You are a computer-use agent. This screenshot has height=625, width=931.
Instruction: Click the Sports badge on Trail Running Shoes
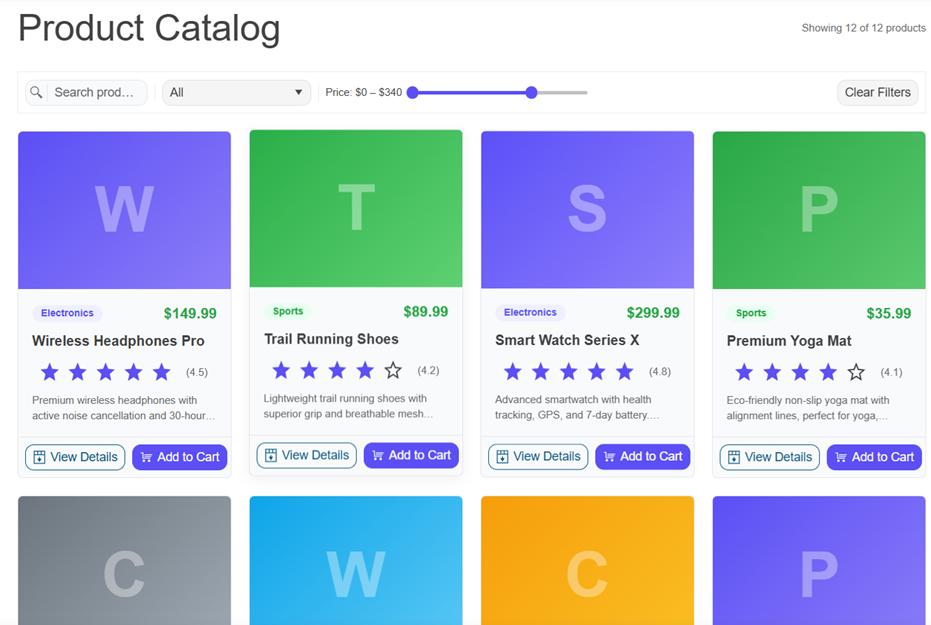point(288,311)
